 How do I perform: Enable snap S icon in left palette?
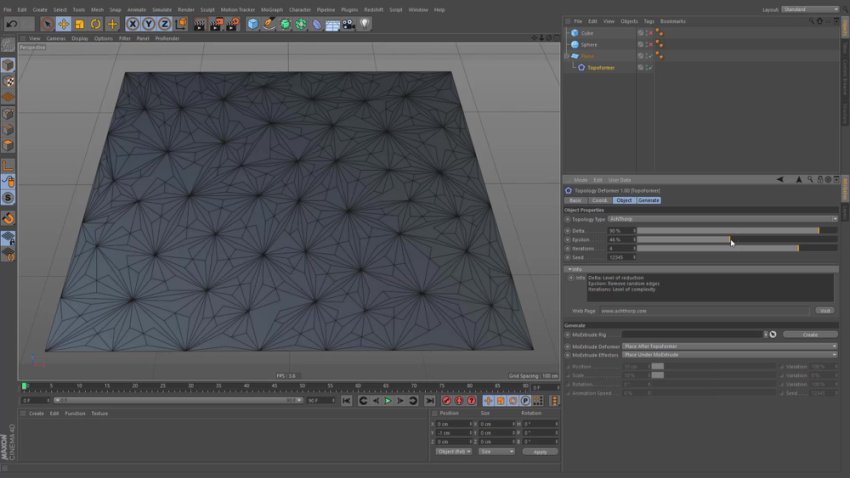pos(8,198)
